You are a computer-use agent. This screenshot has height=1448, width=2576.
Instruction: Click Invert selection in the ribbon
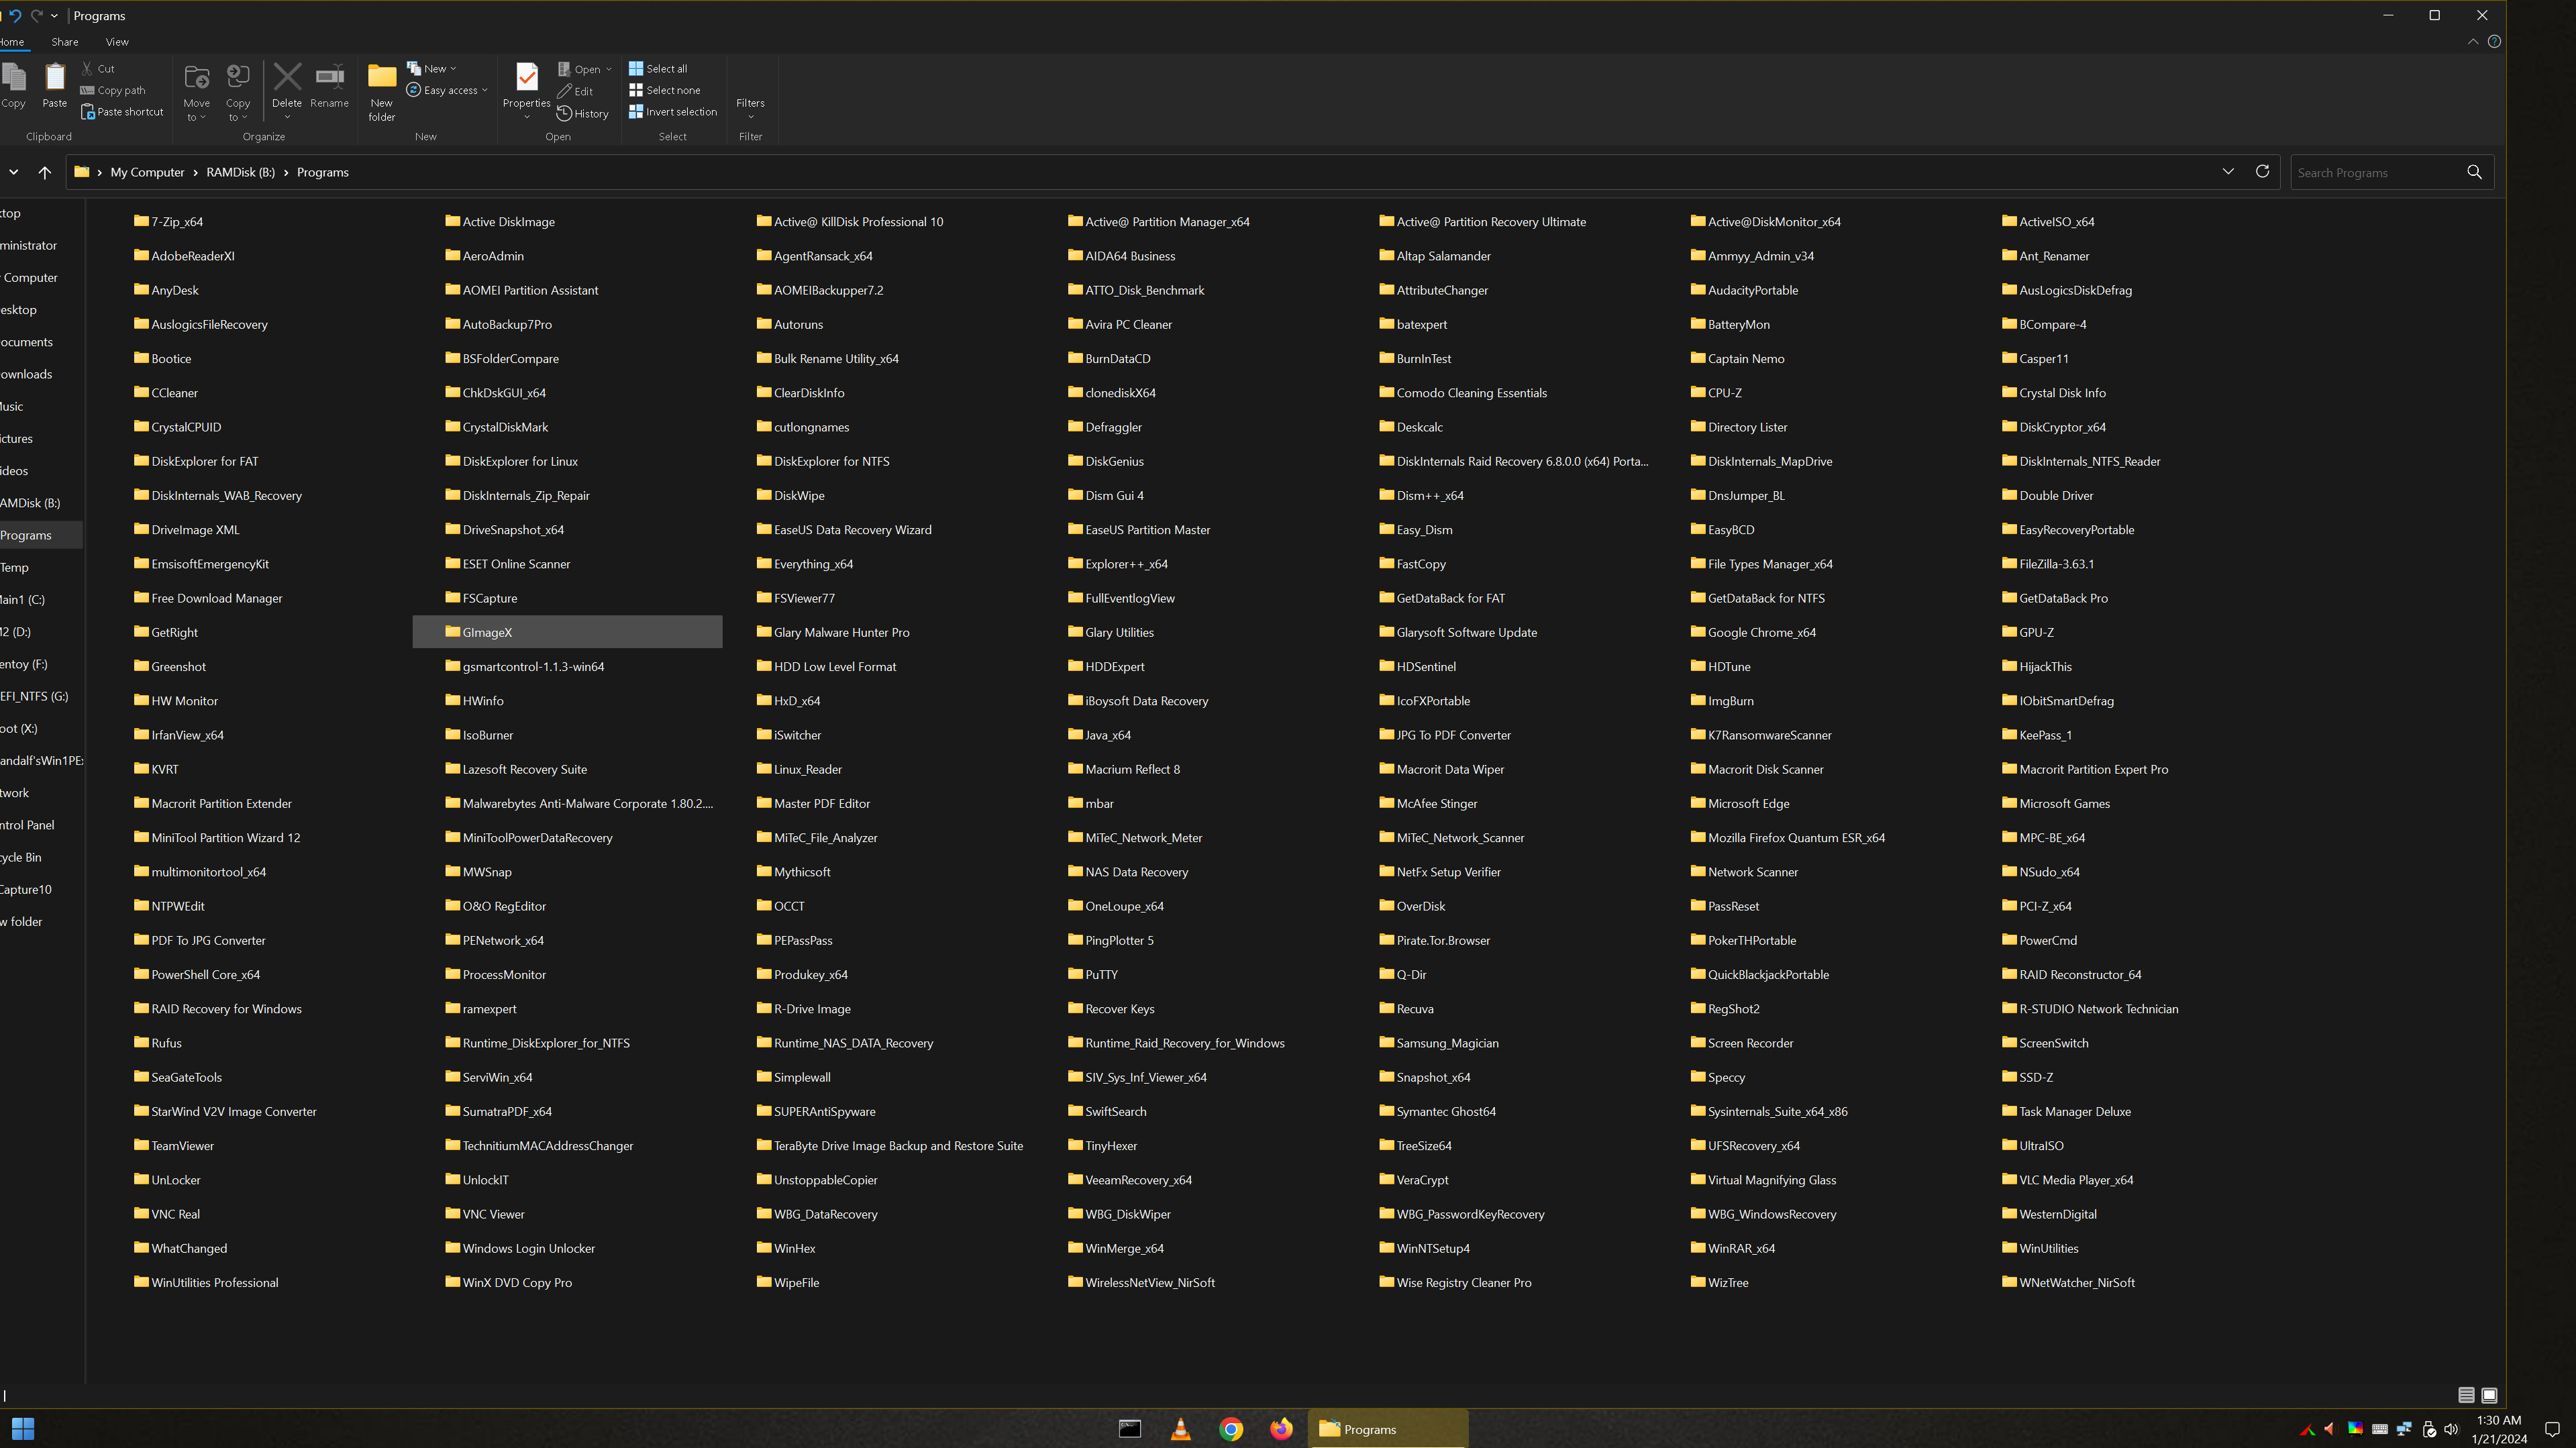(x=673, y=112)
